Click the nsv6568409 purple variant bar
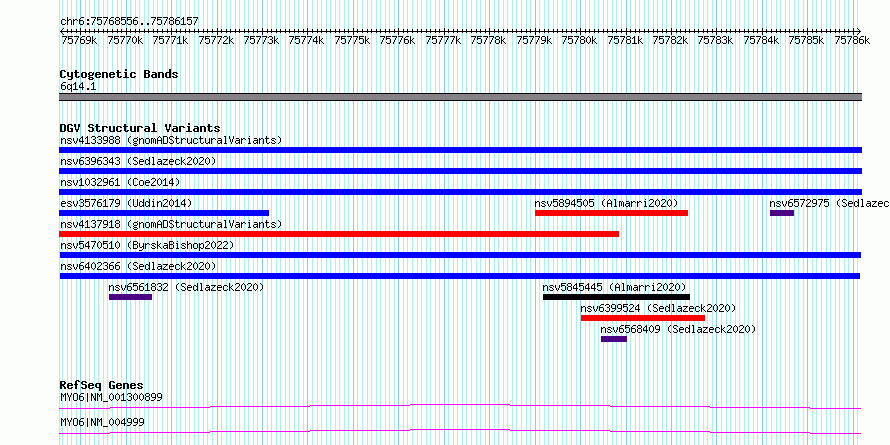This screenshot has width=890, height=445. click(614, 339)
